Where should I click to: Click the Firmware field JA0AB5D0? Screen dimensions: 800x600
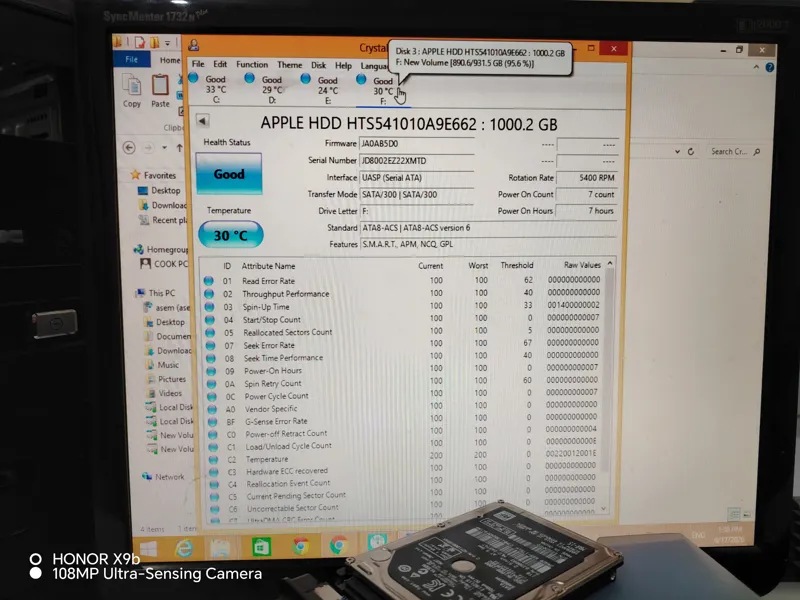click(416, 143)
